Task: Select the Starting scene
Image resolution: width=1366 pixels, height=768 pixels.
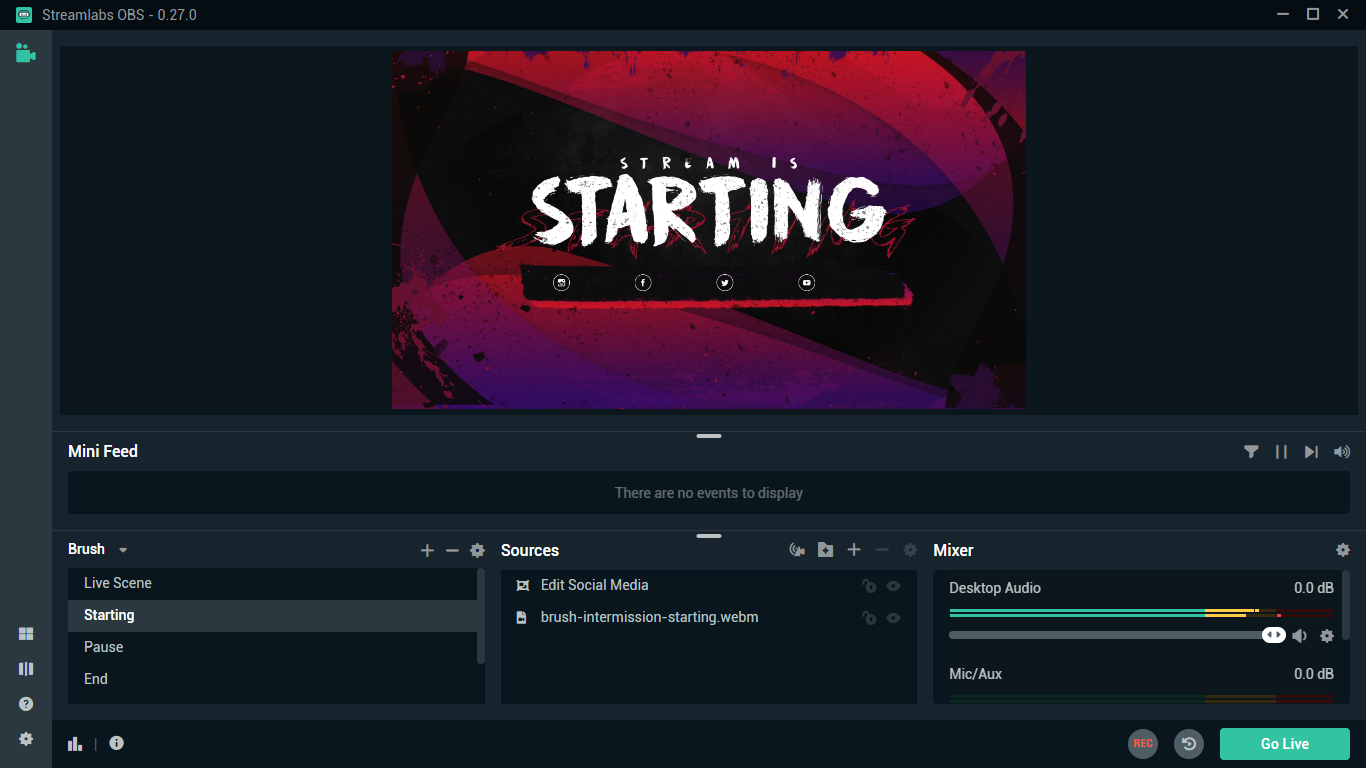Action: pos(272,615)
